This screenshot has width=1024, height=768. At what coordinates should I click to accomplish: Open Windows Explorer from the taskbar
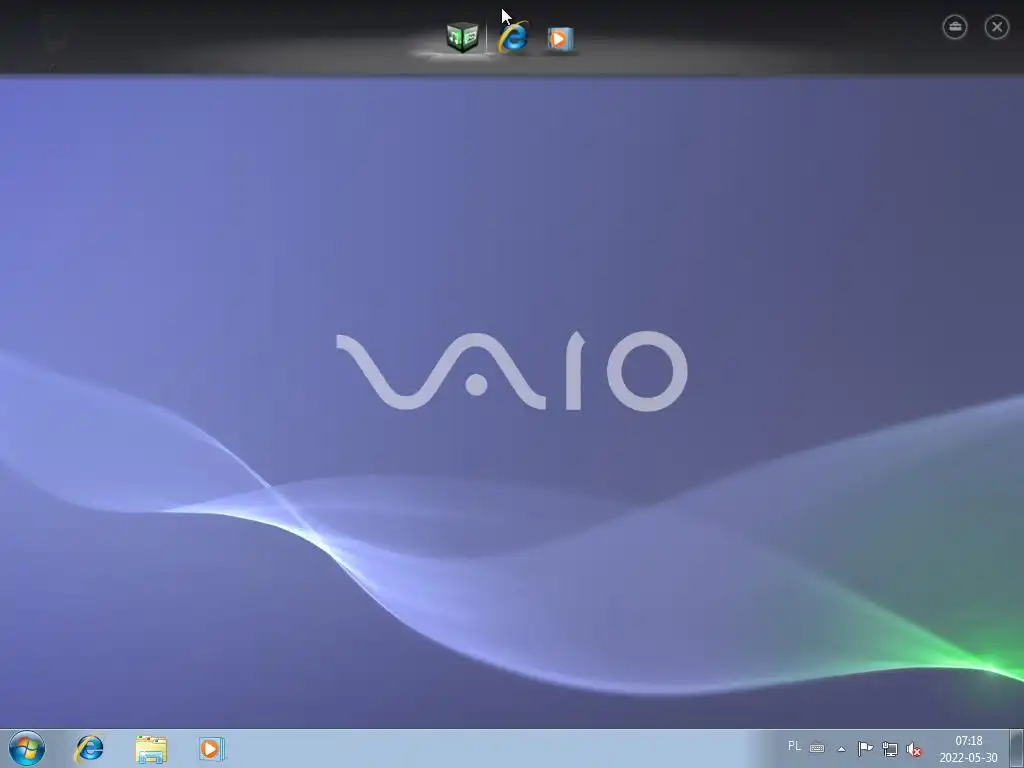151,749
